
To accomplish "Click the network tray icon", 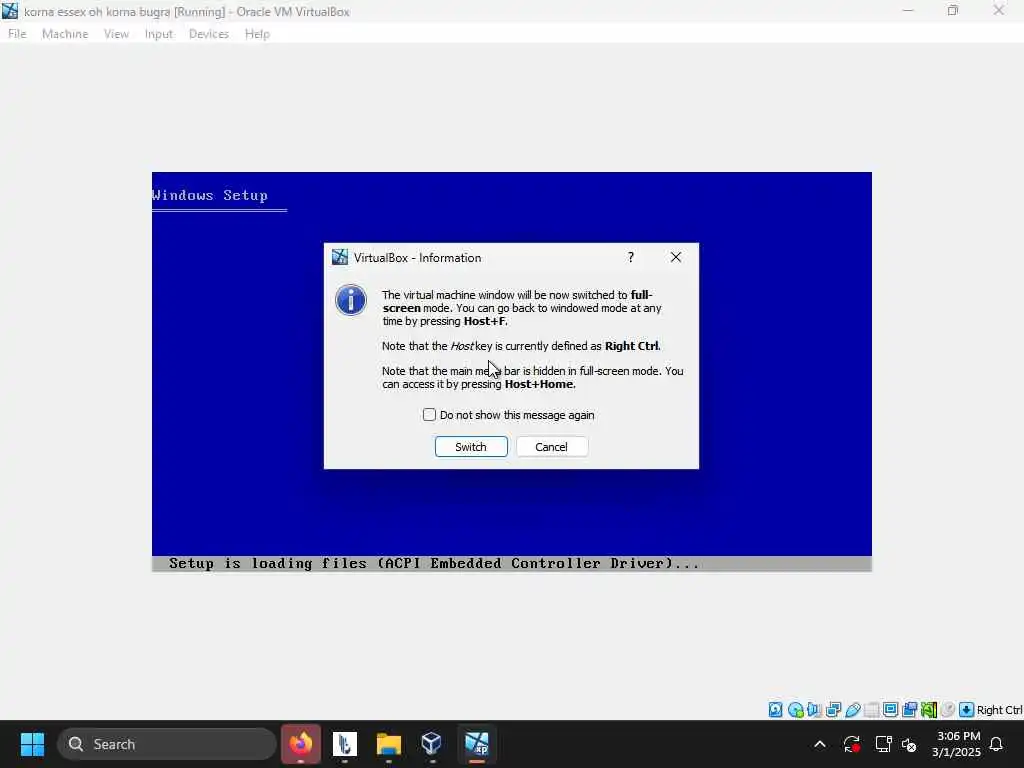I will point(883,744).
